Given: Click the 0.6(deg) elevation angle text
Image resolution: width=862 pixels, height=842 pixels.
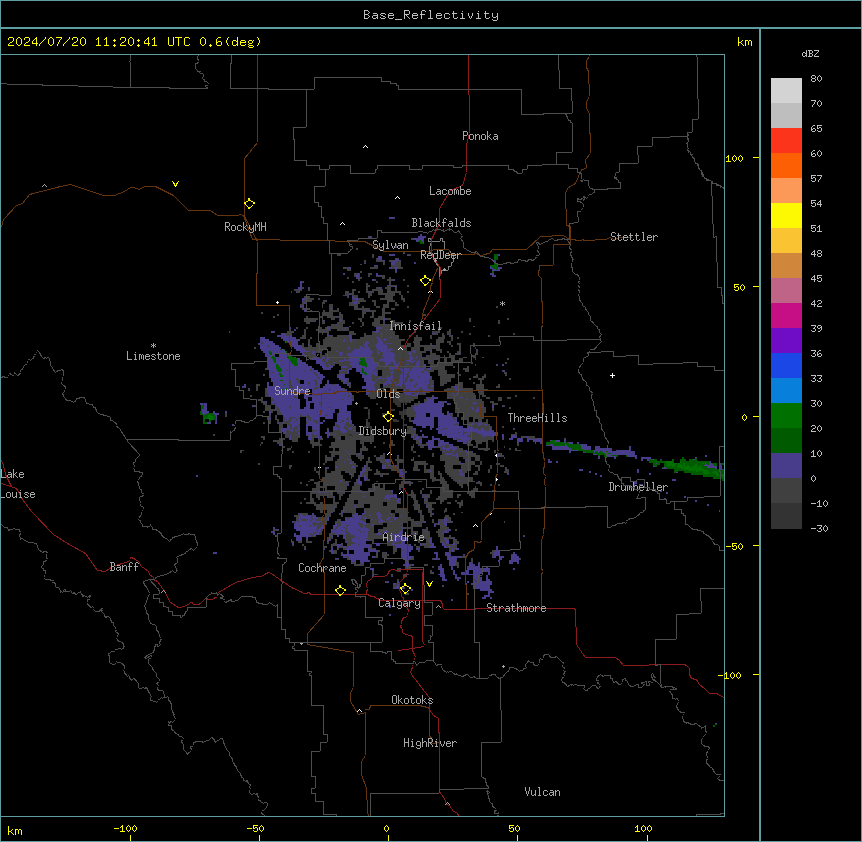Looking at the screenshot, I should click(230, 42).
